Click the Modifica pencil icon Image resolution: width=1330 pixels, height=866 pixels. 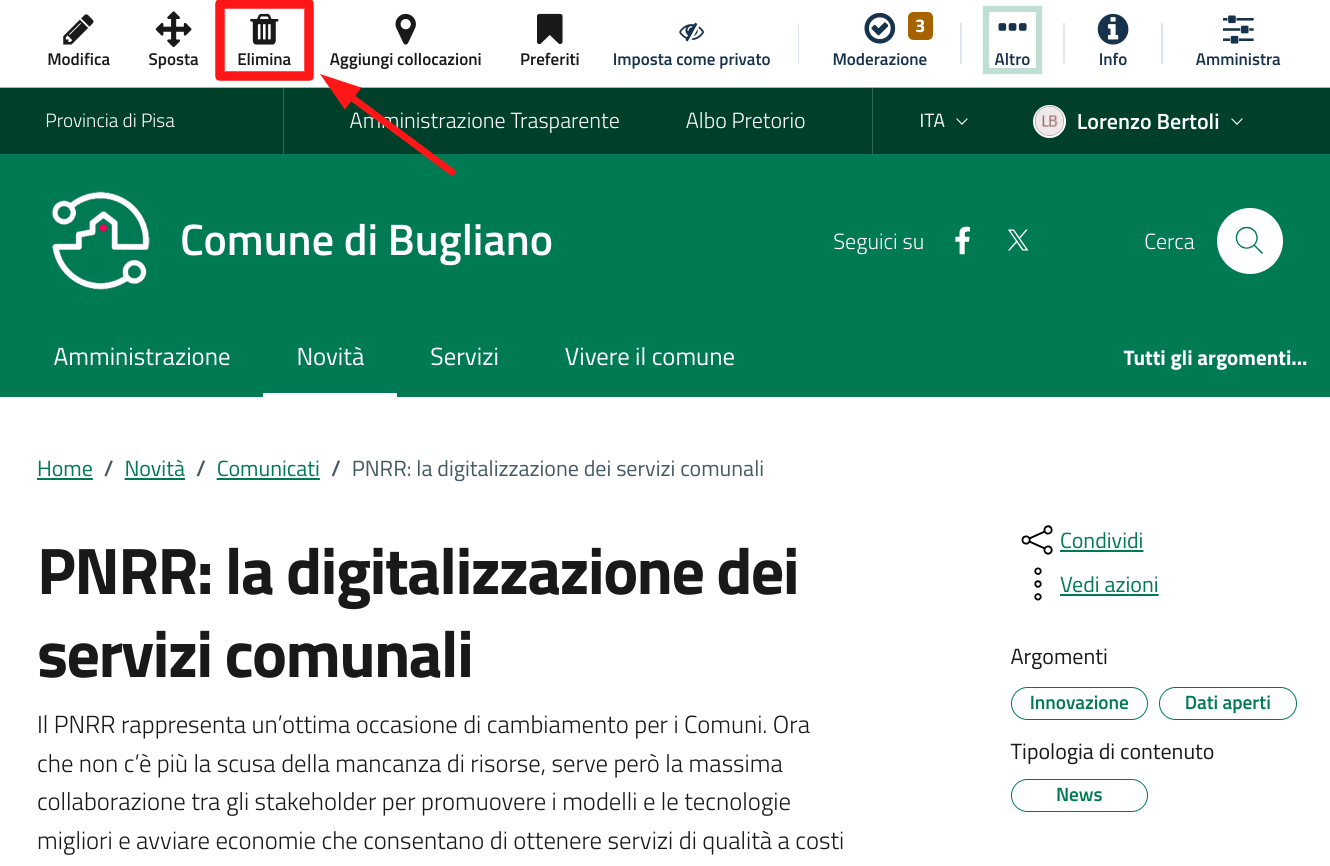pyautogui.click(x=78, y=31)
